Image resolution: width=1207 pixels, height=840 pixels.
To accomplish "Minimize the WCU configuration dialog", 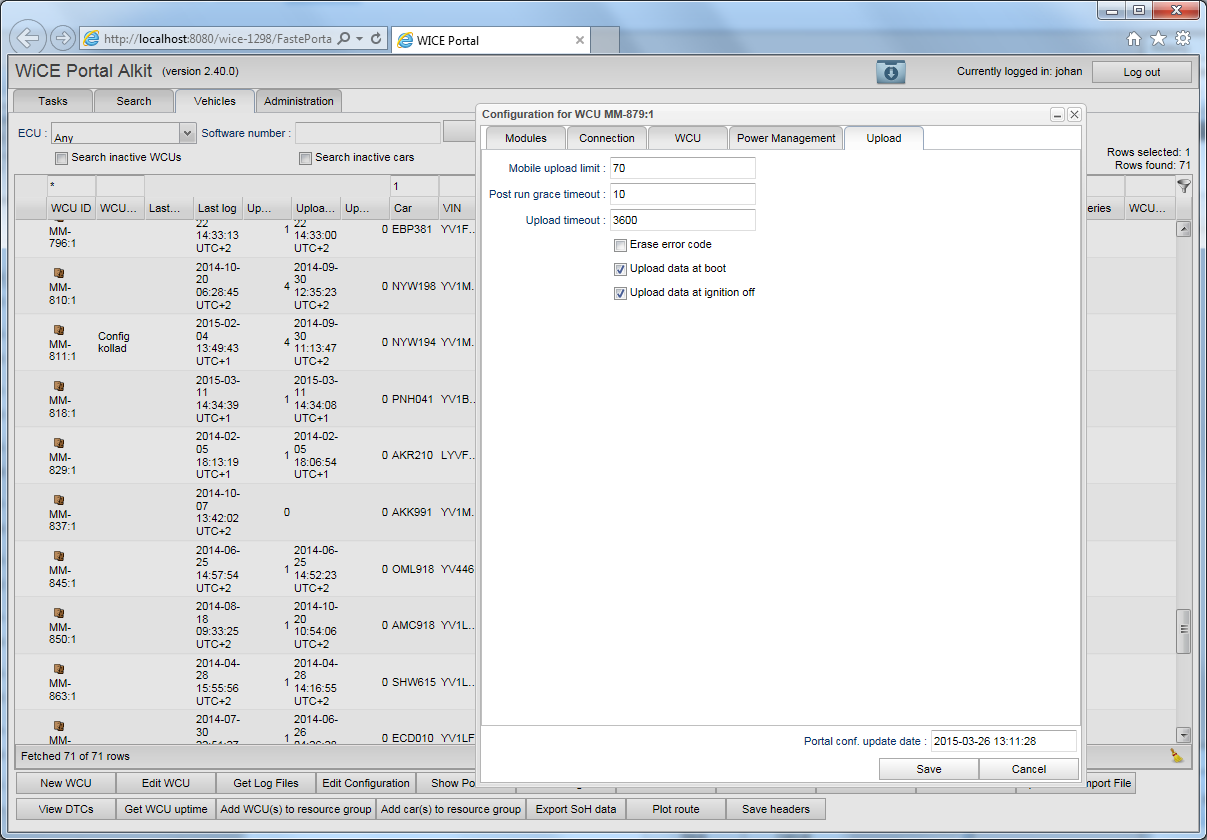I will click(x=1057, y=115).
